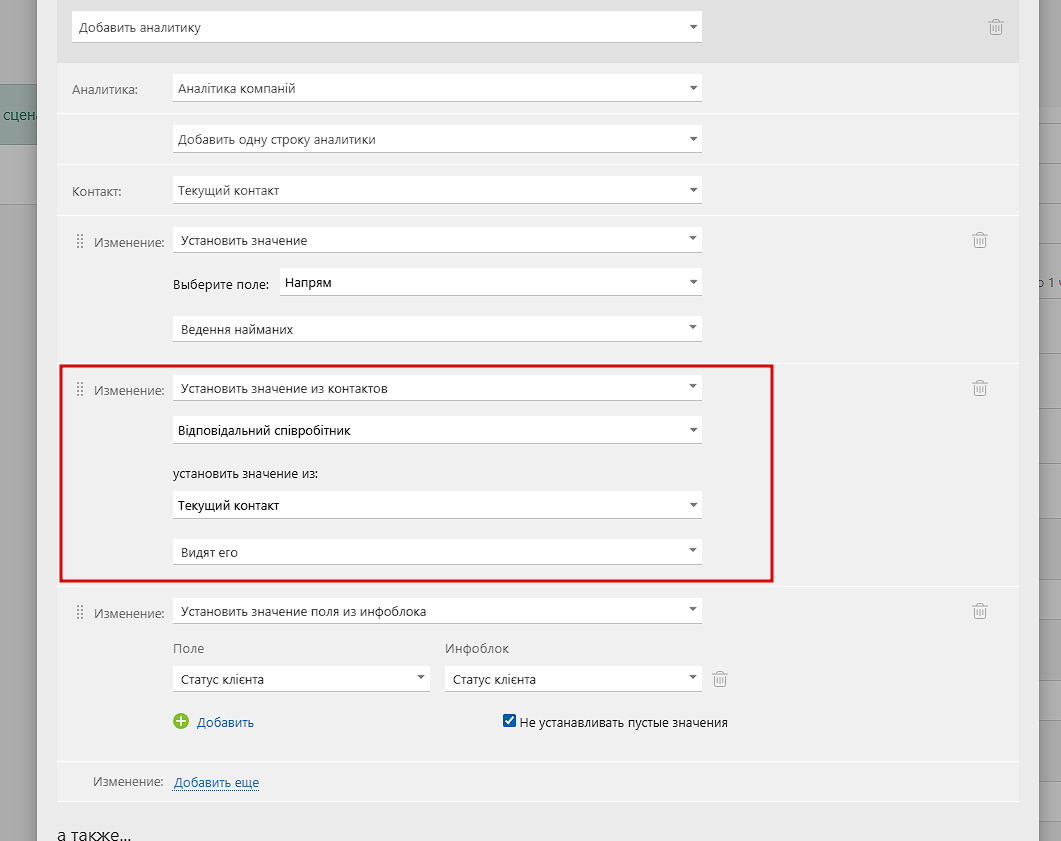Click the 'Не устанавливать пустые значения' label
This screenshot has width=1061, height=841.
tap(623, 722)
